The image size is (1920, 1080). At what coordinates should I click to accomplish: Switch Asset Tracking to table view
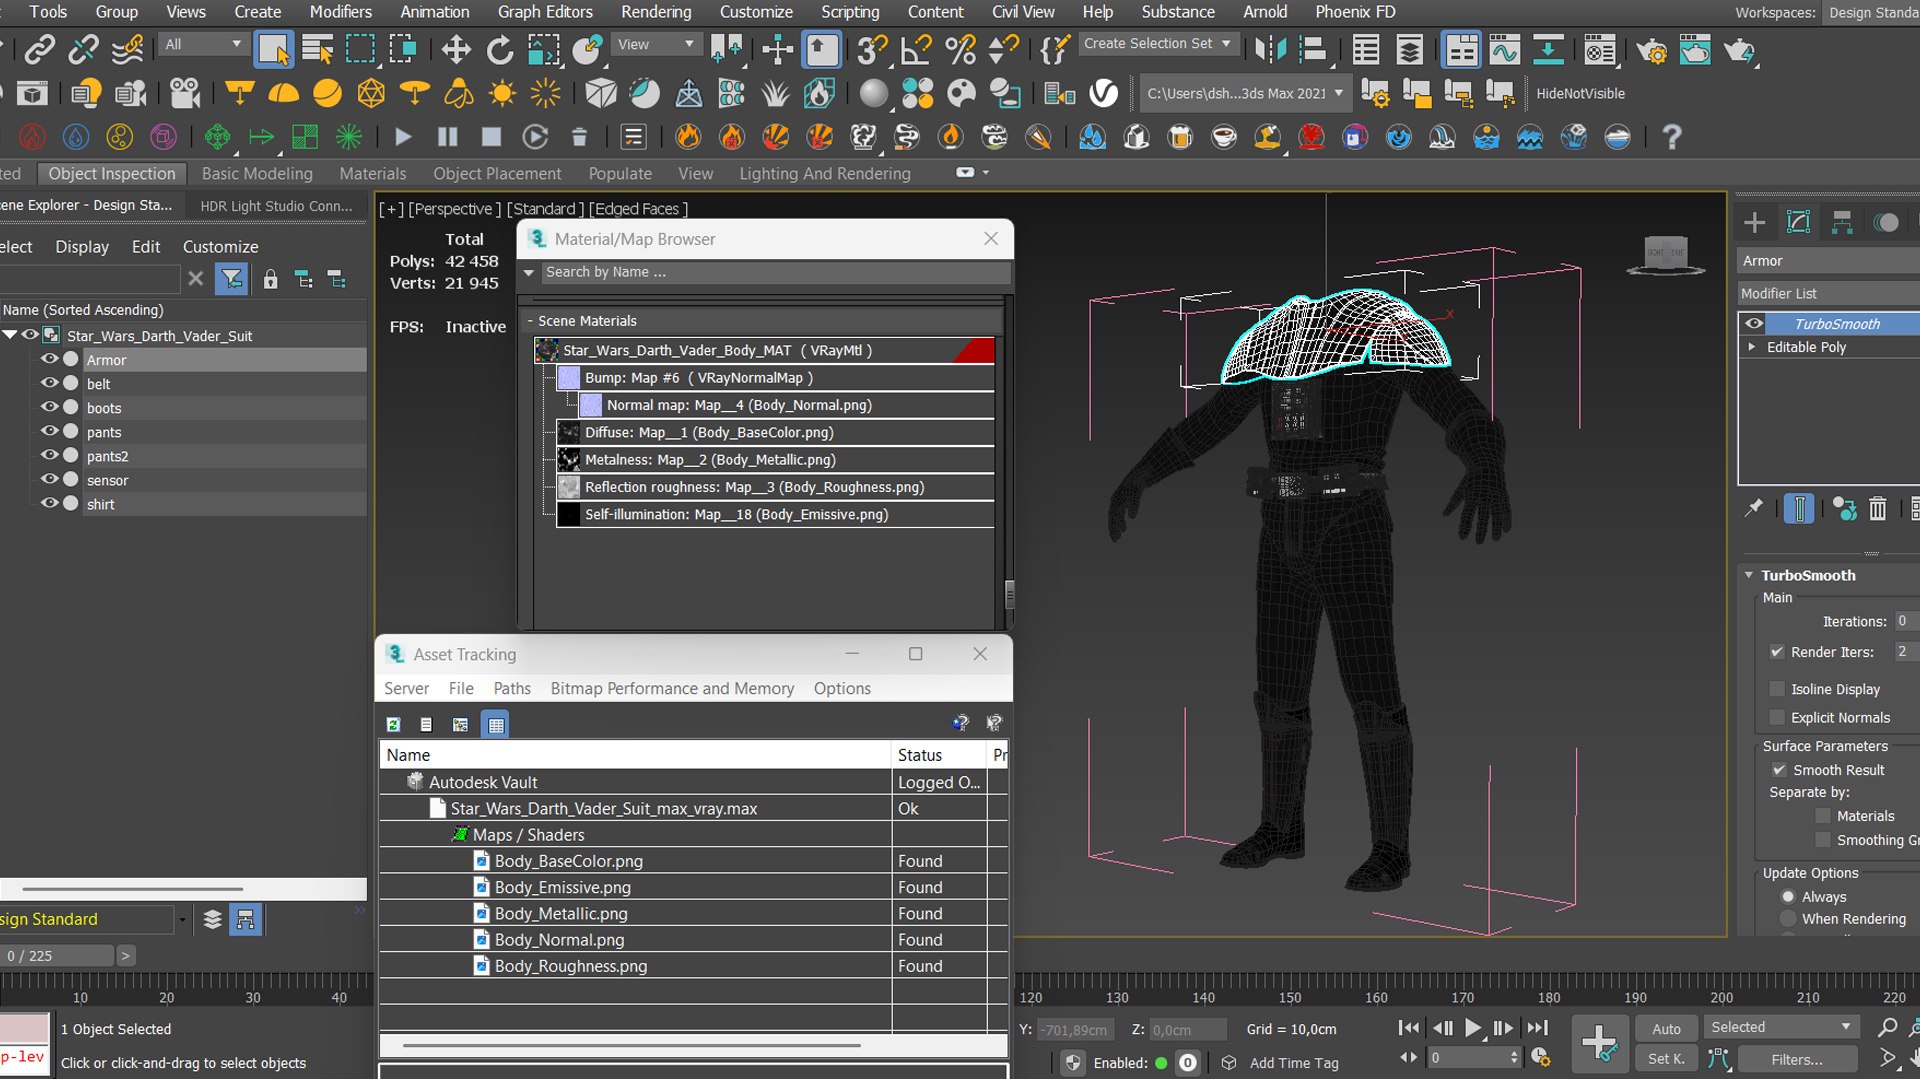[x=496, y=724]
